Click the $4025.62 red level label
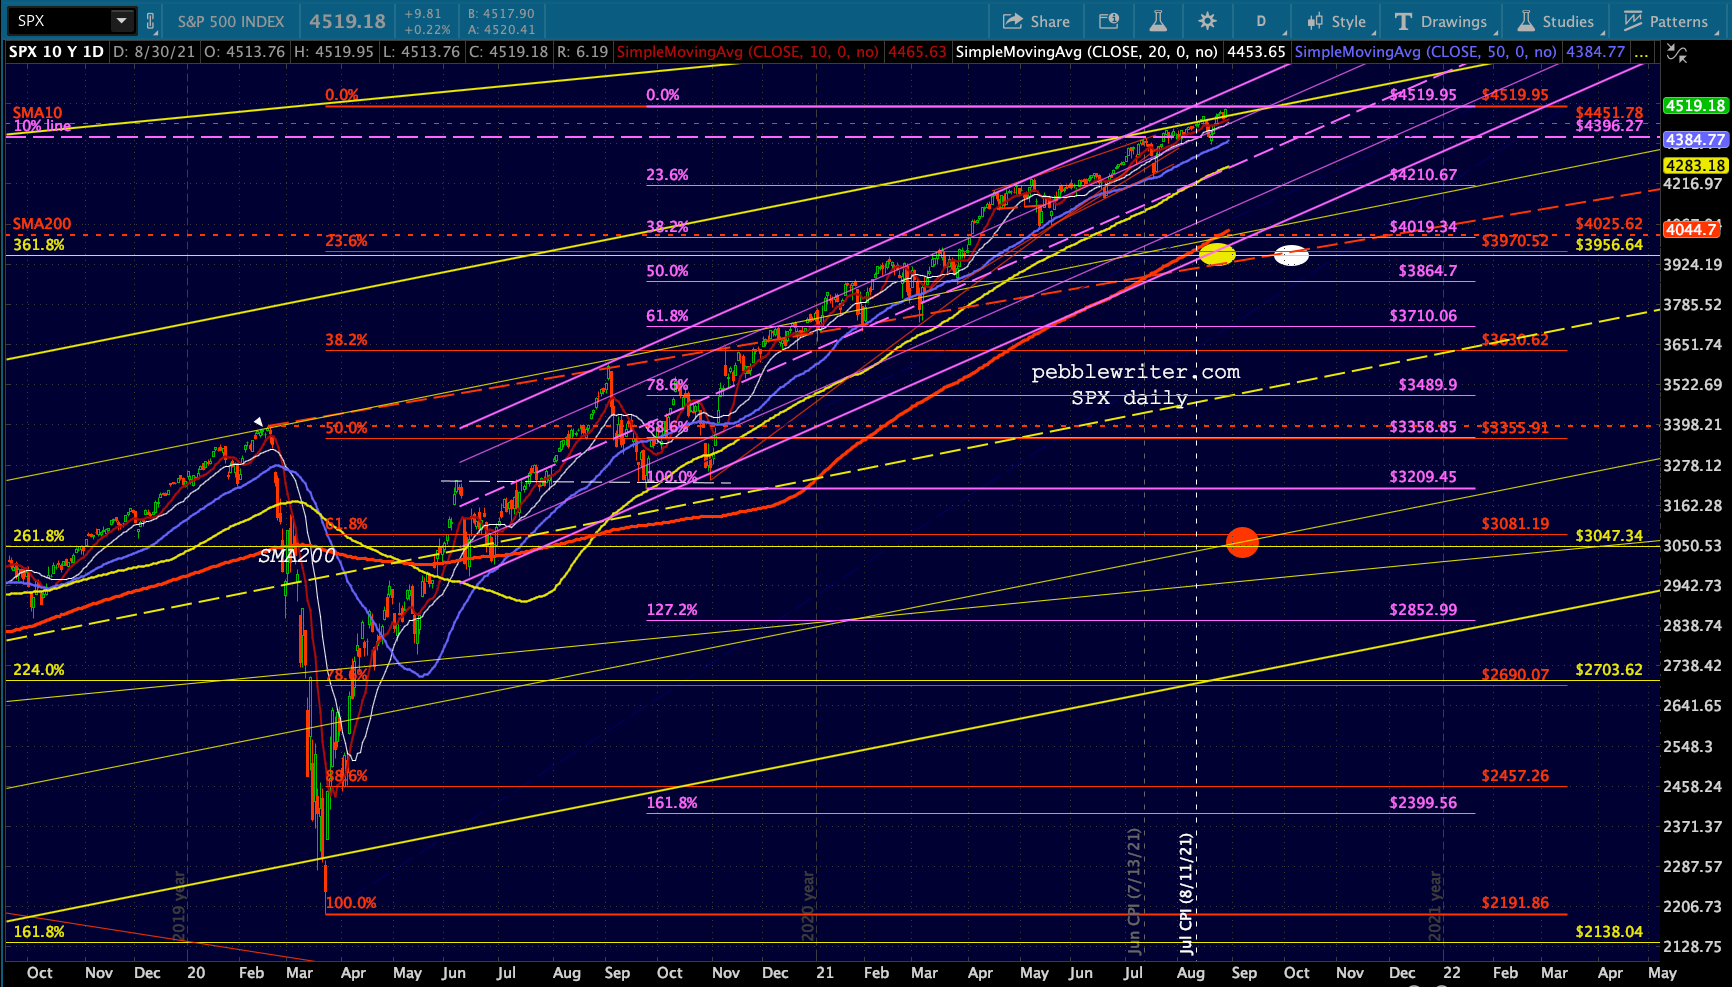This screenshot has height=987, width=1732. point(1609,224)
